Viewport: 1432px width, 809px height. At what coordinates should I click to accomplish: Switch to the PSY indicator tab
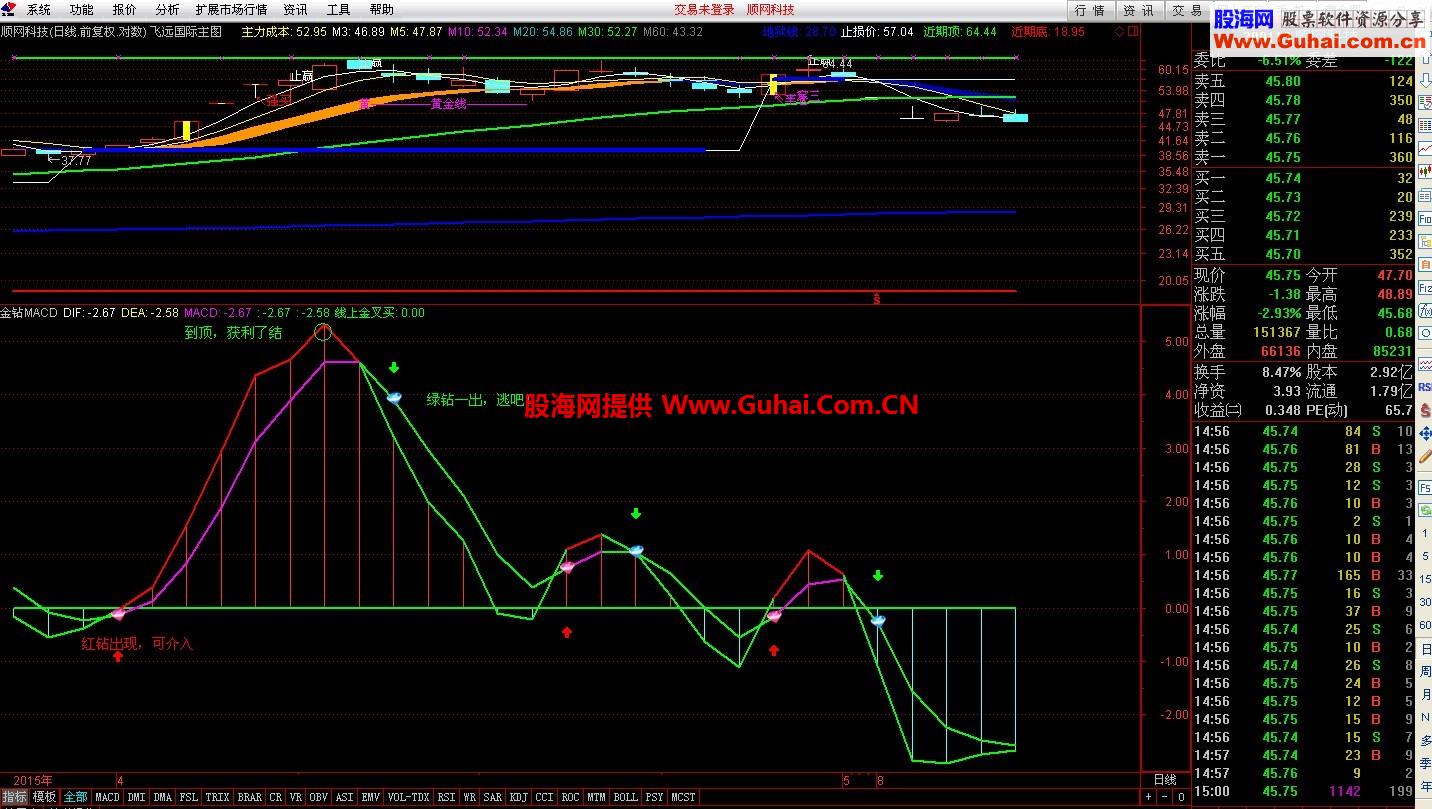[654, 797]
